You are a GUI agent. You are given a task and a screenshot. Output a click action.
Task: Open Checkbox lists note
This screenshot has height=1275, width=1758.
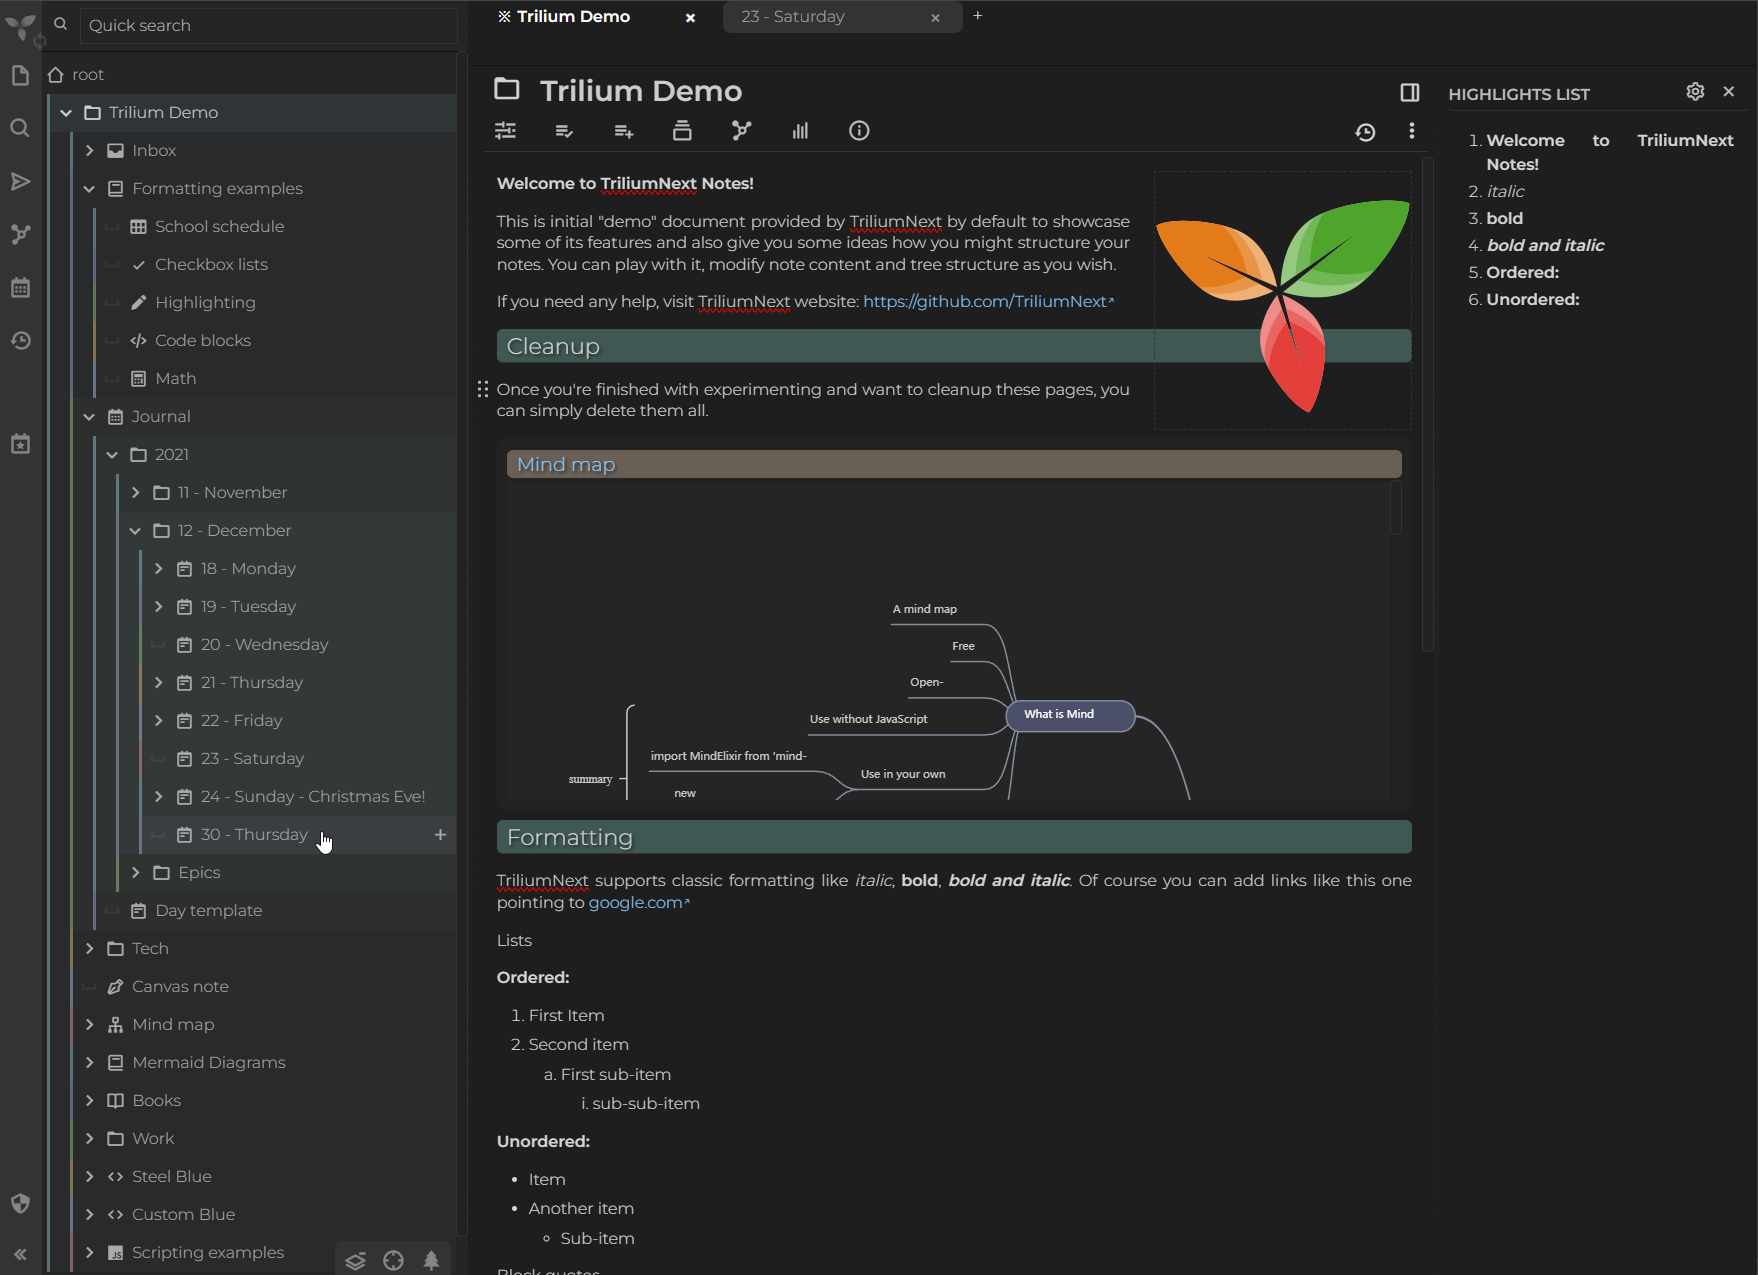pos(211,264)
